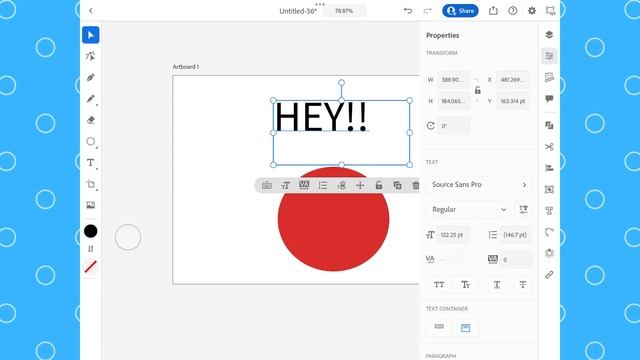Select the Selection arrow tool
Screen dimensions: 640x360
pyautogui.click(x=91, y=35)
